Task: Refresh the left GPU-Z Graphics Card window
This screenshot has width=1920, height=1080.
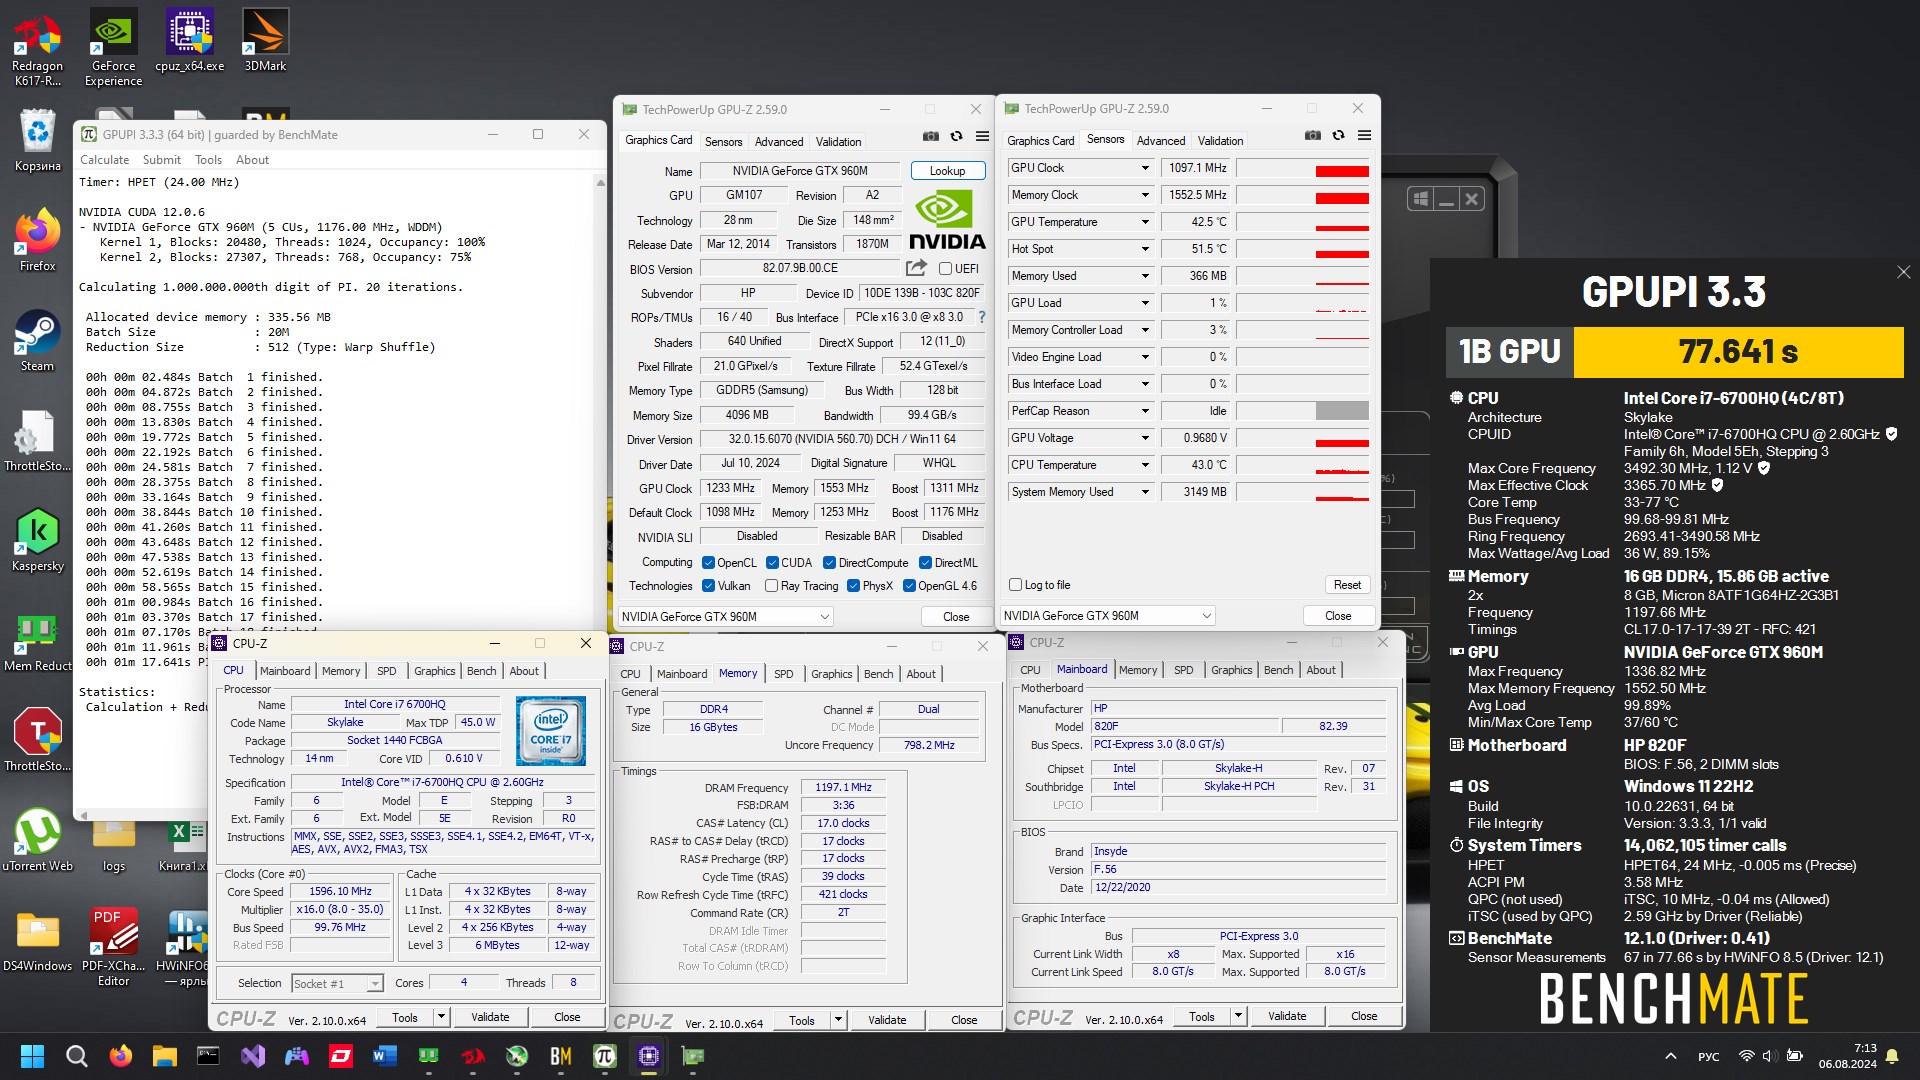Action: (956, 136)
